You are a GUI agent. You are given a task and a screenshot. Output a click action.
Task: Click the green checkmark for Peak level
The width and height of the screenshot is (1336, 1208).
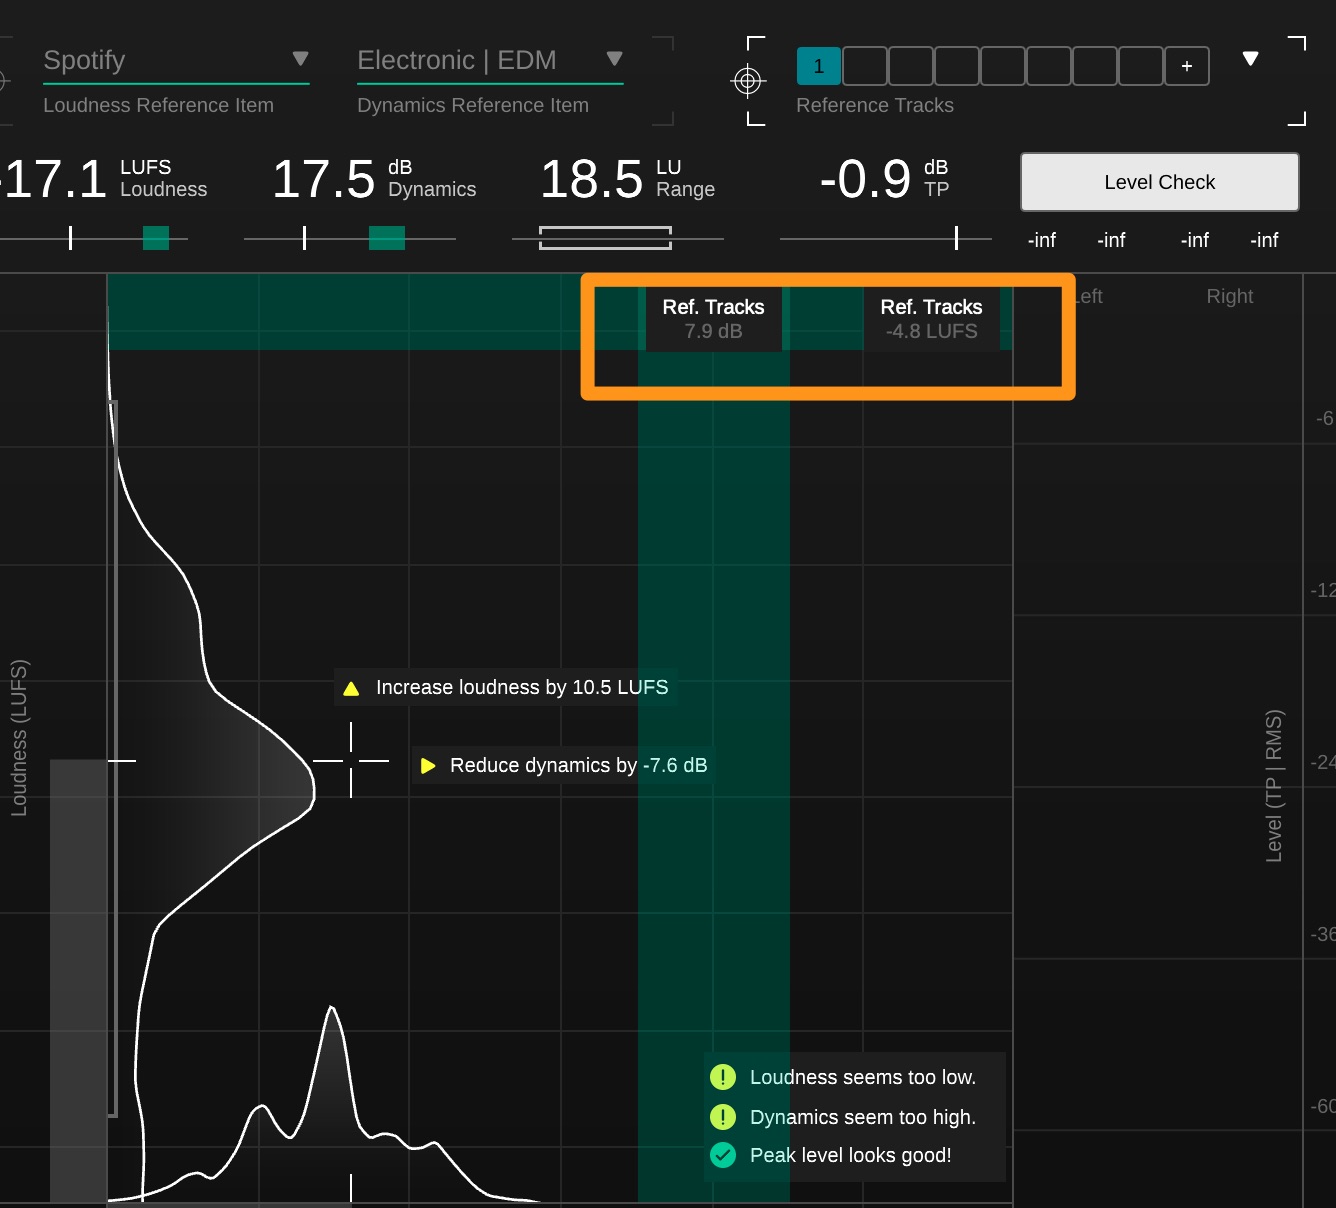tap(722, 1155)
